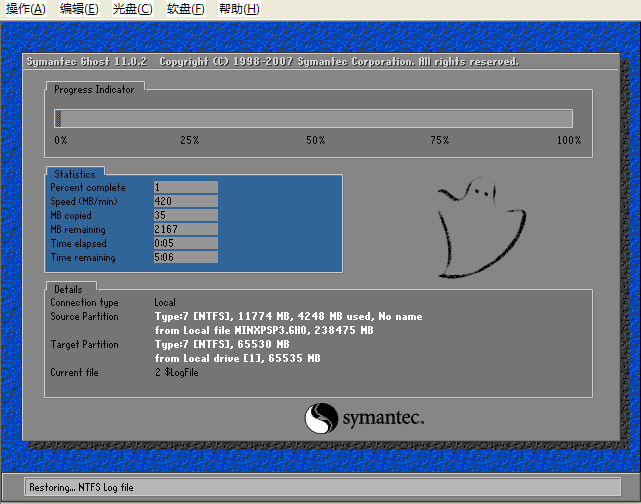The width and height of the screenshot is (641, 504).
Task: Click the 25% progress marker
Action: pos(190,140)
